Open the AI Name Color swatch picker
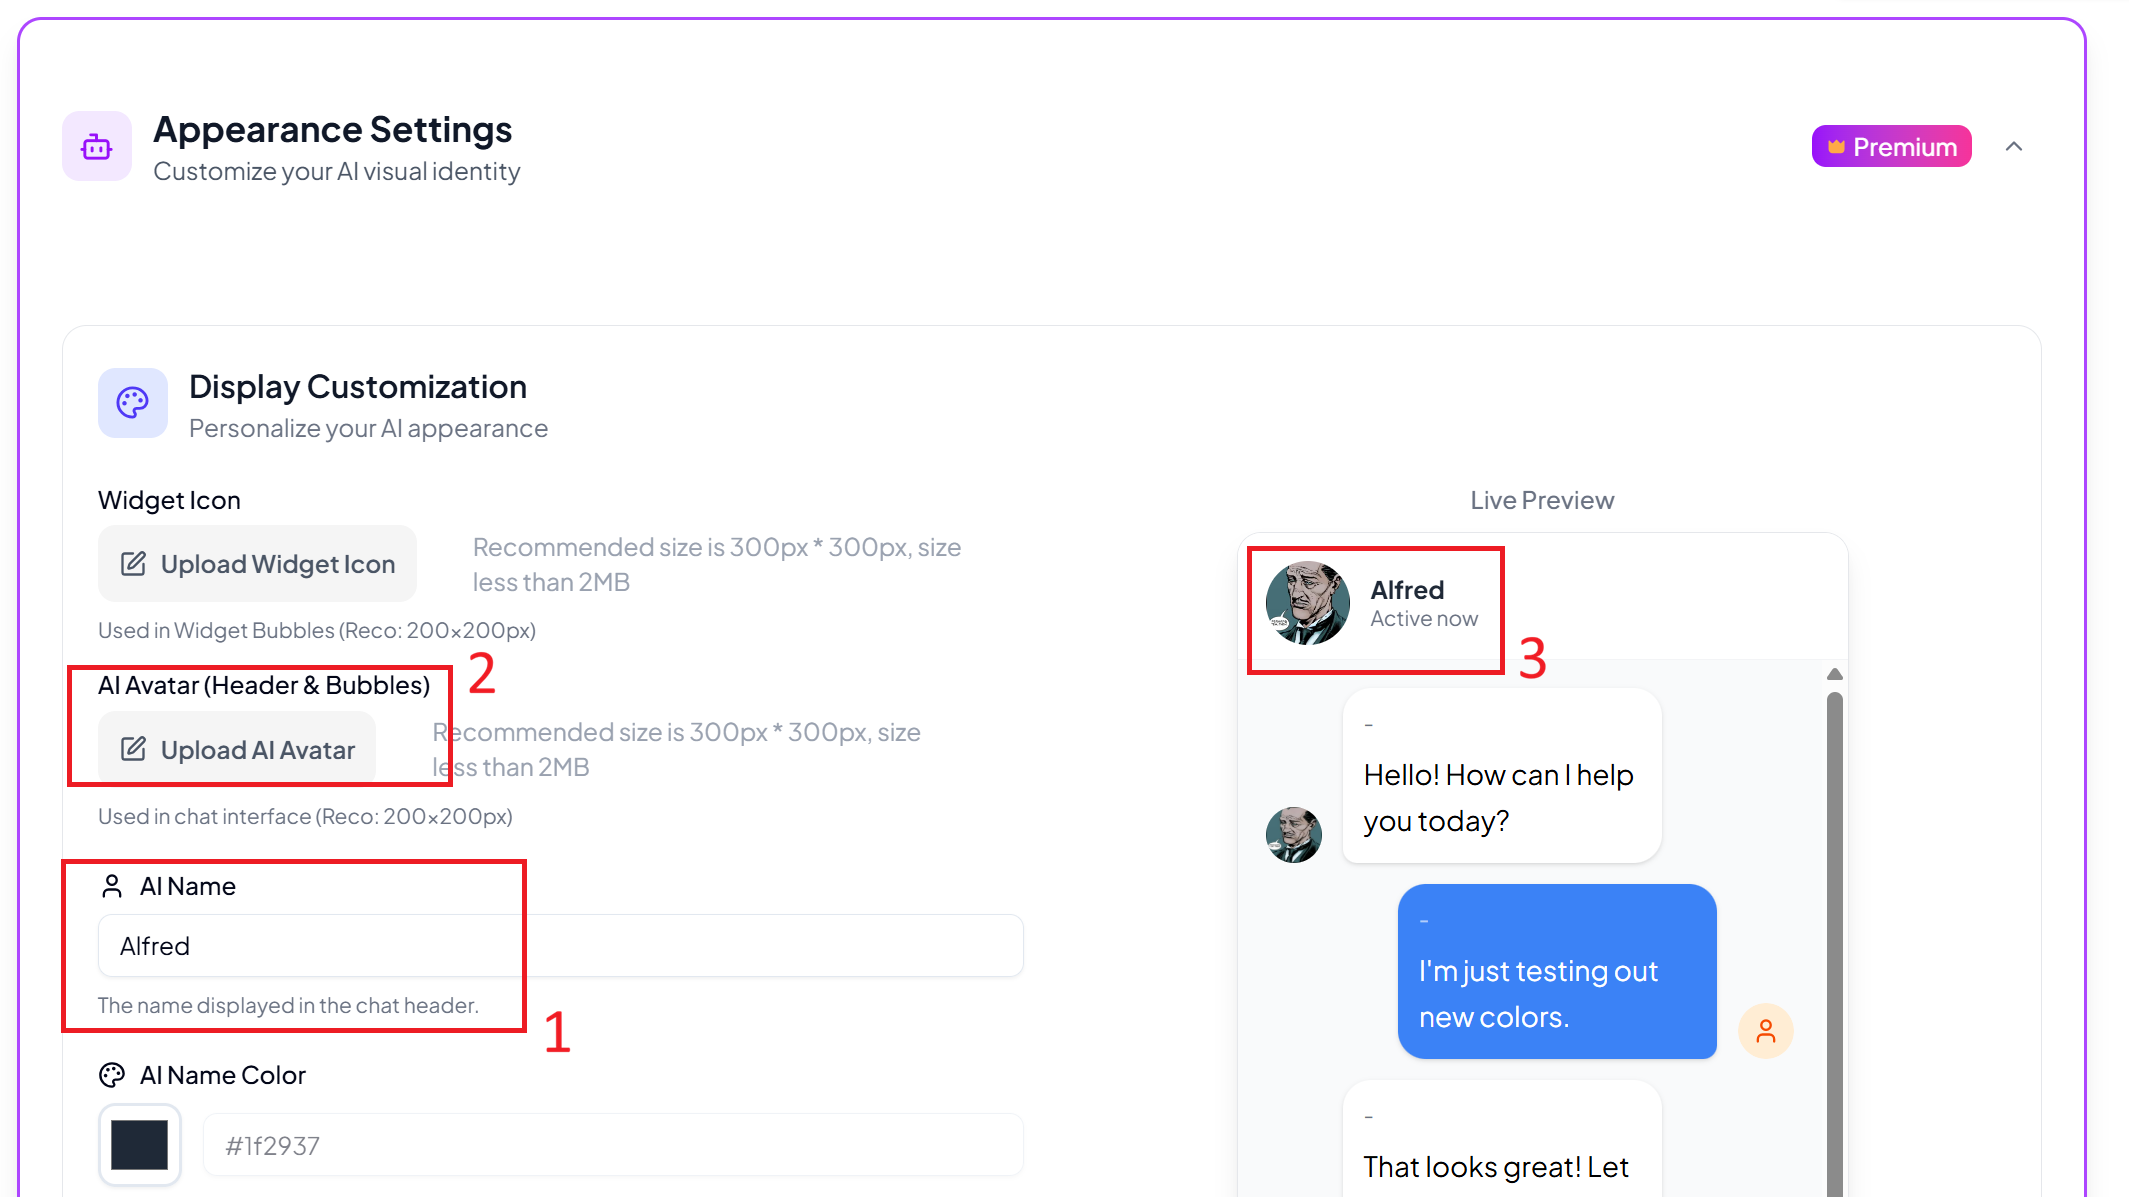 (x=140, y=1145)
